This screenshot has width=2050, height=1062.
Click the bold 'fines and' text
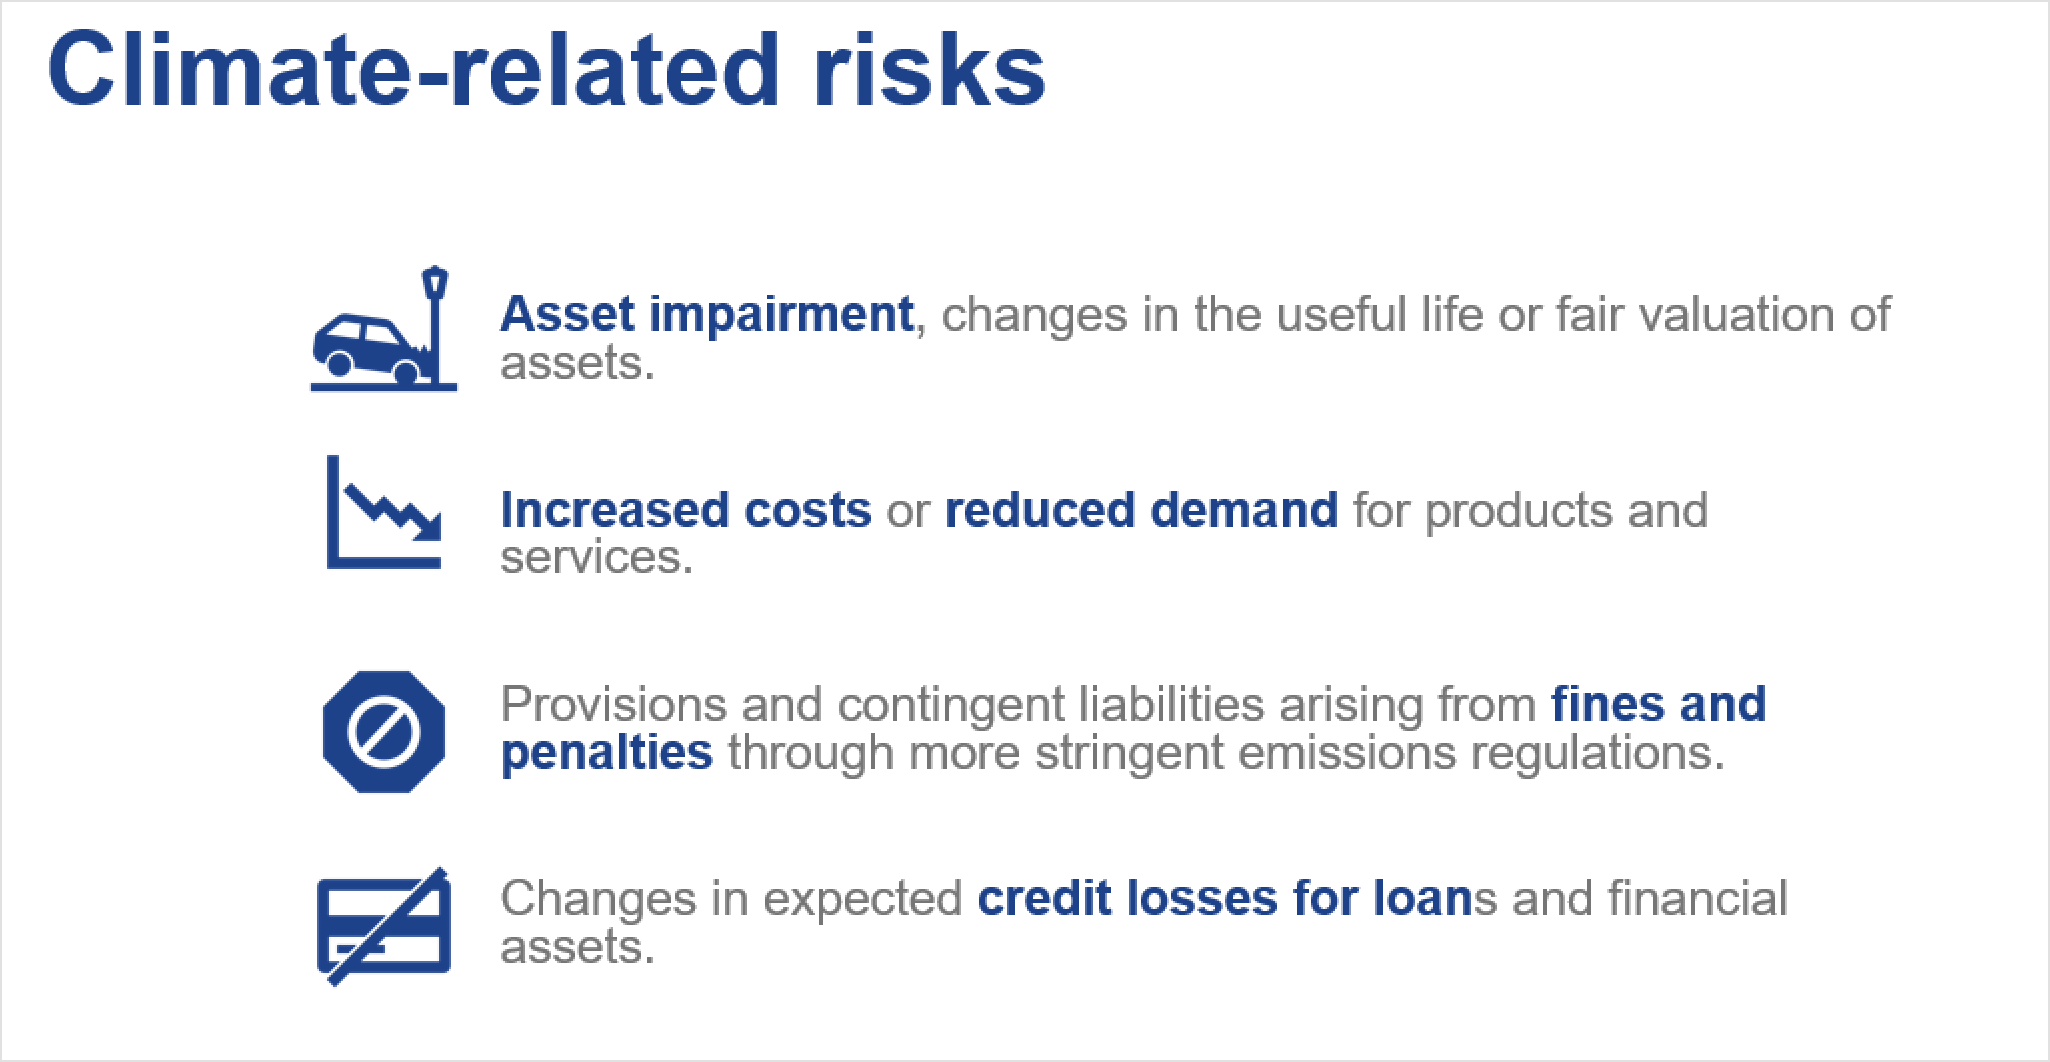coord(1659,704)
